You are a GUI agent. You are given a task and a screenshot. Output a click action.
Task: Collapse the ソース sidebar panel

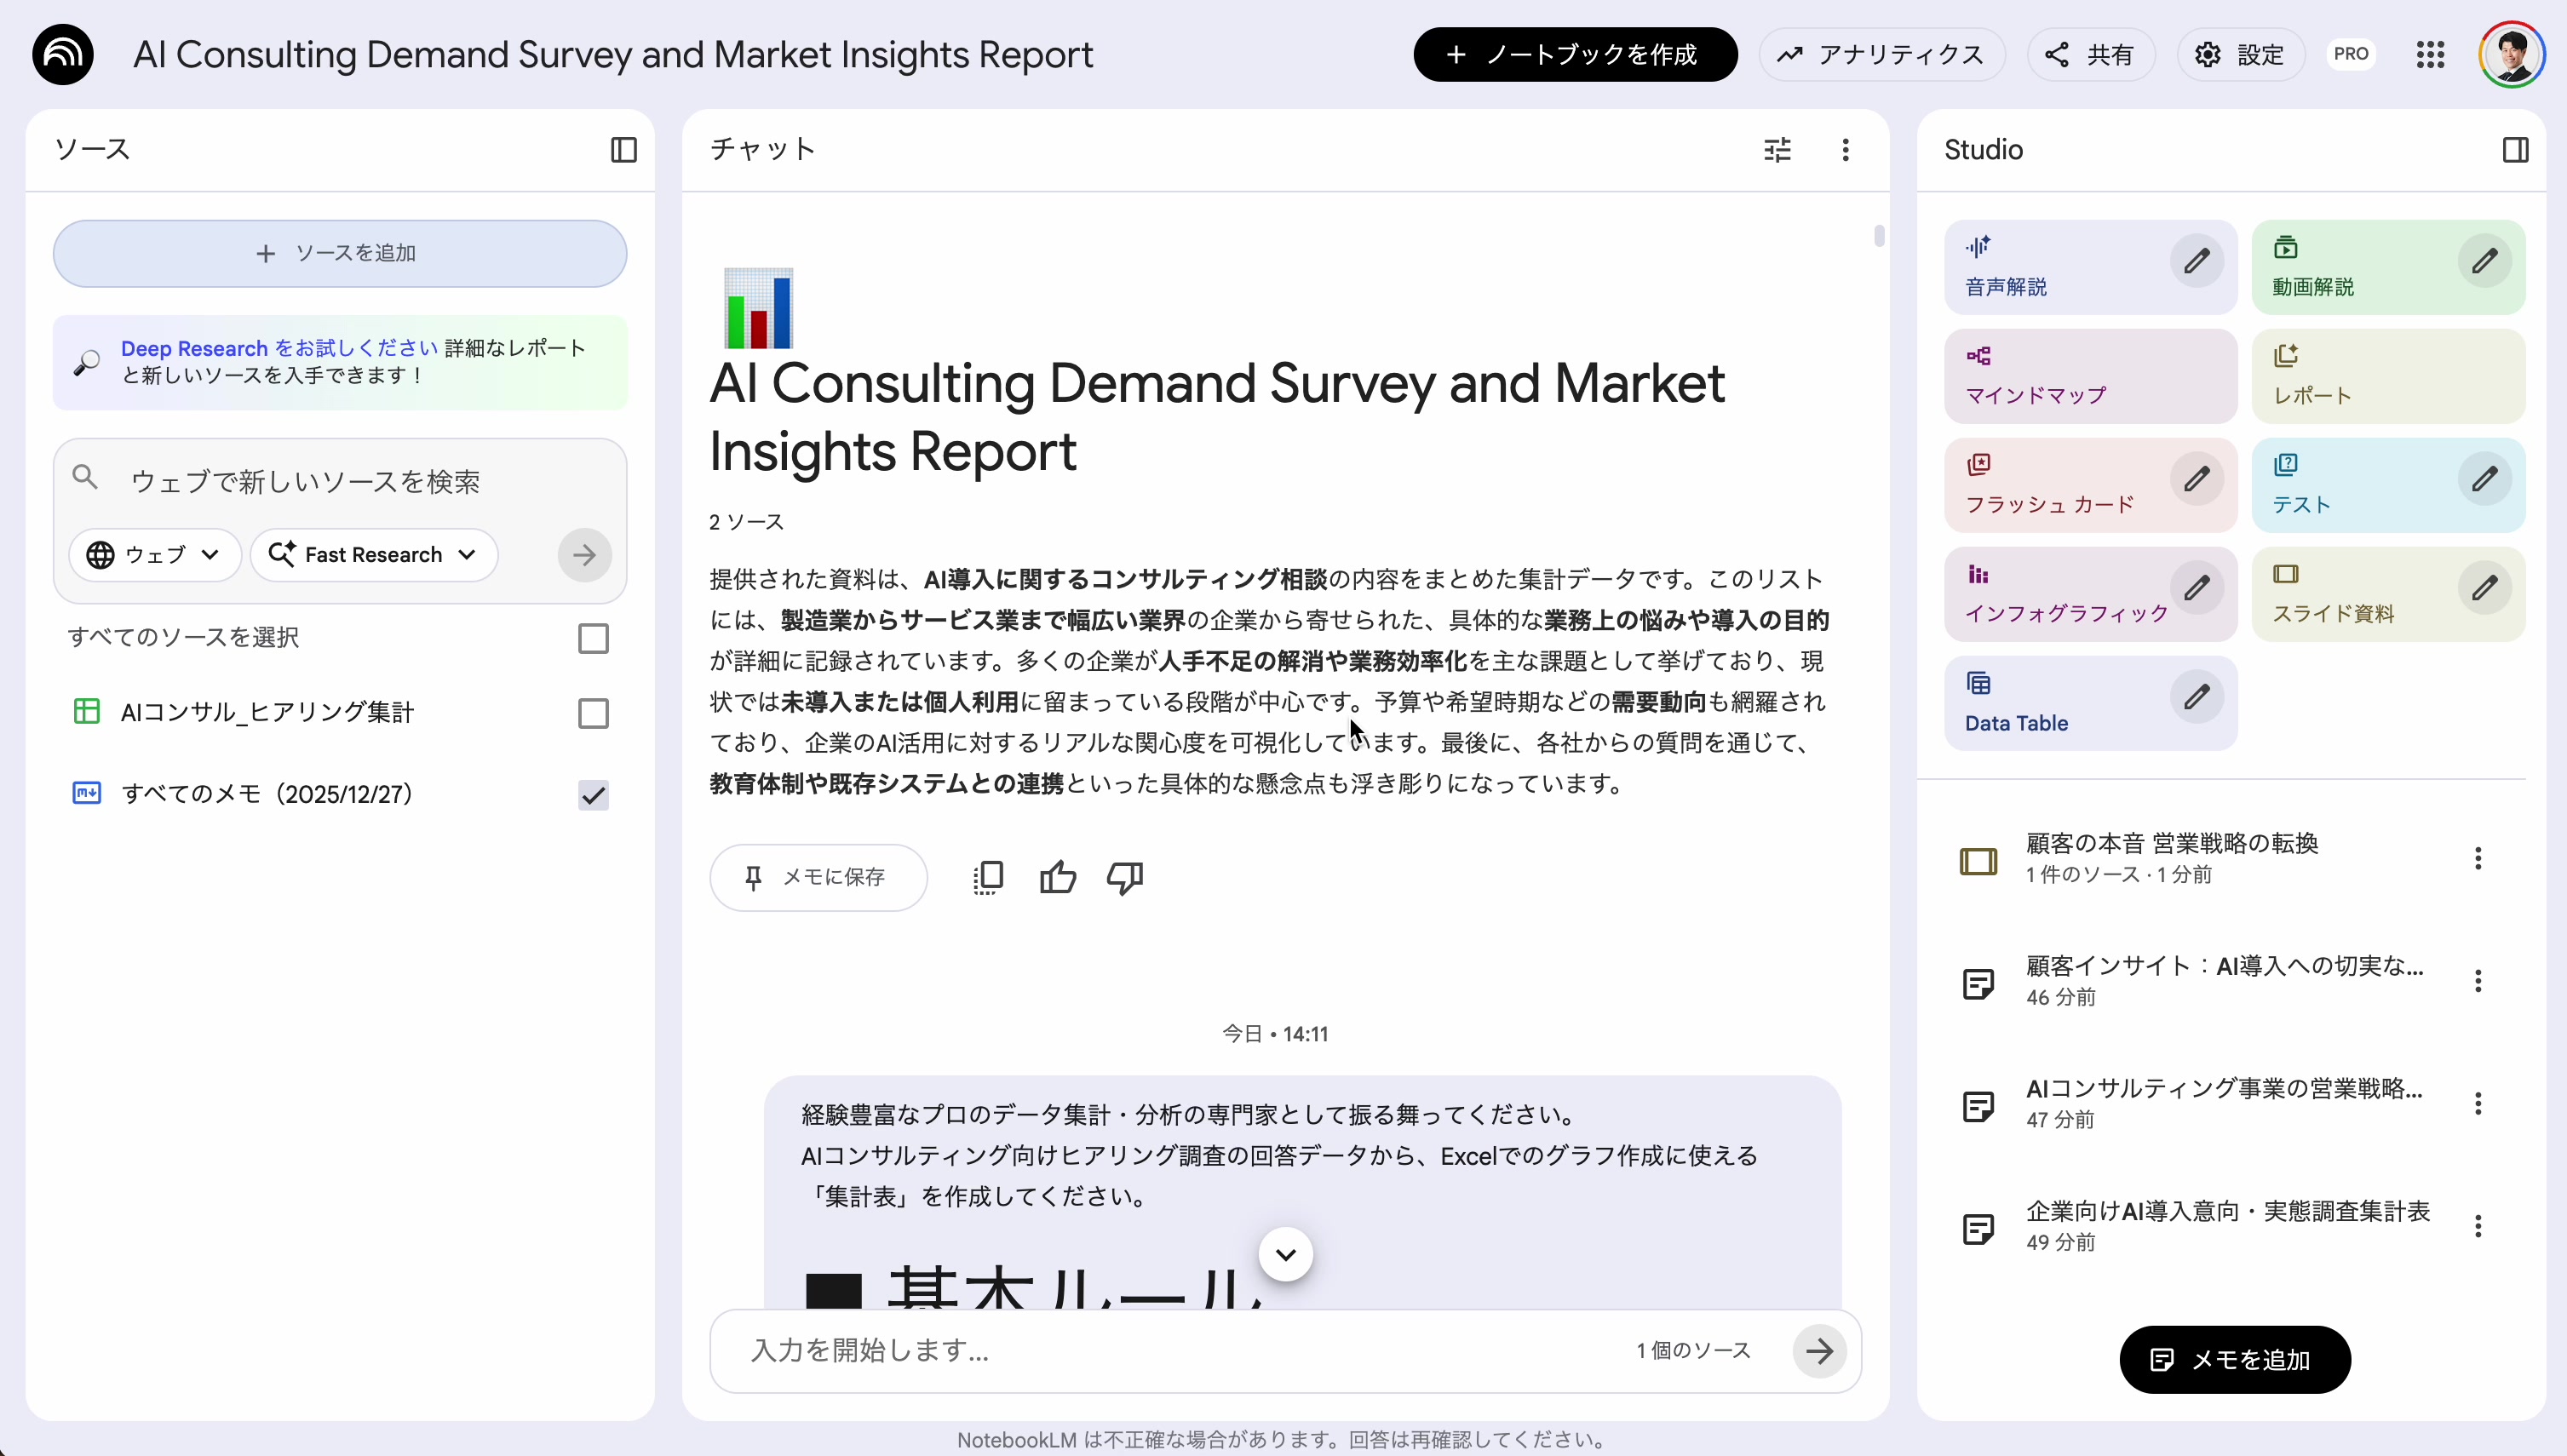point(624,149)
